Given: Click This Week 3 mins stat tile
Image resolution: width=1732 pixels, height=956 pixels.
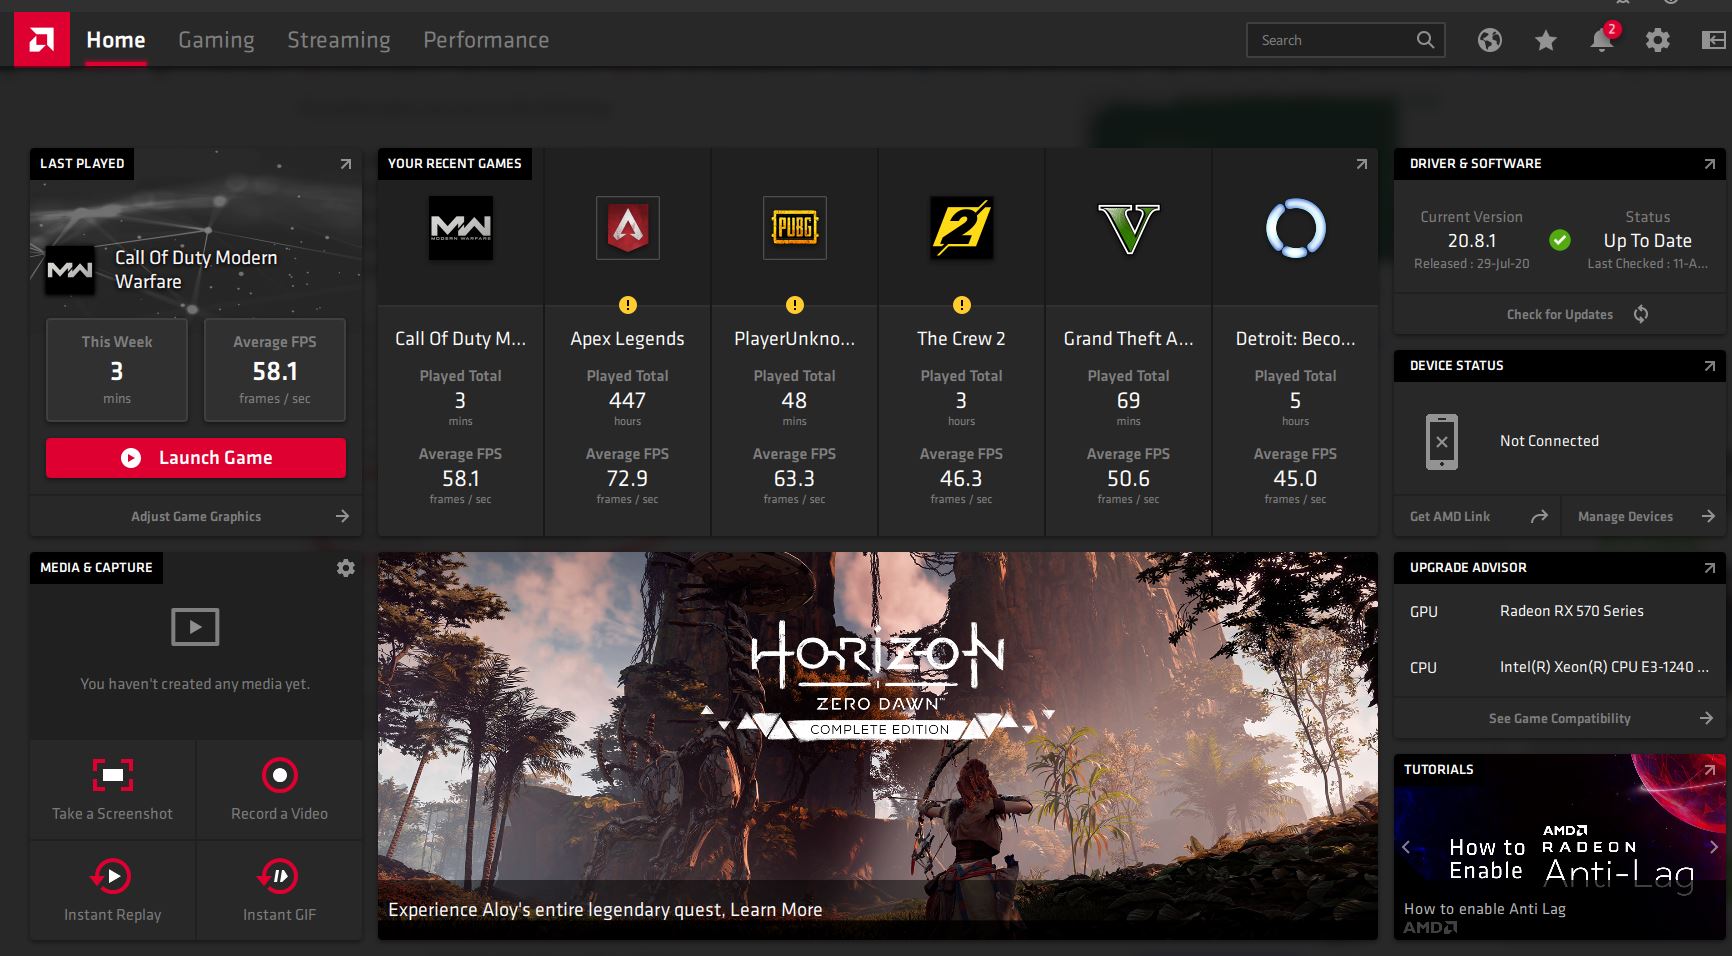Looking at the screenshot, I should pyautogui.click(x=117, y=370).
